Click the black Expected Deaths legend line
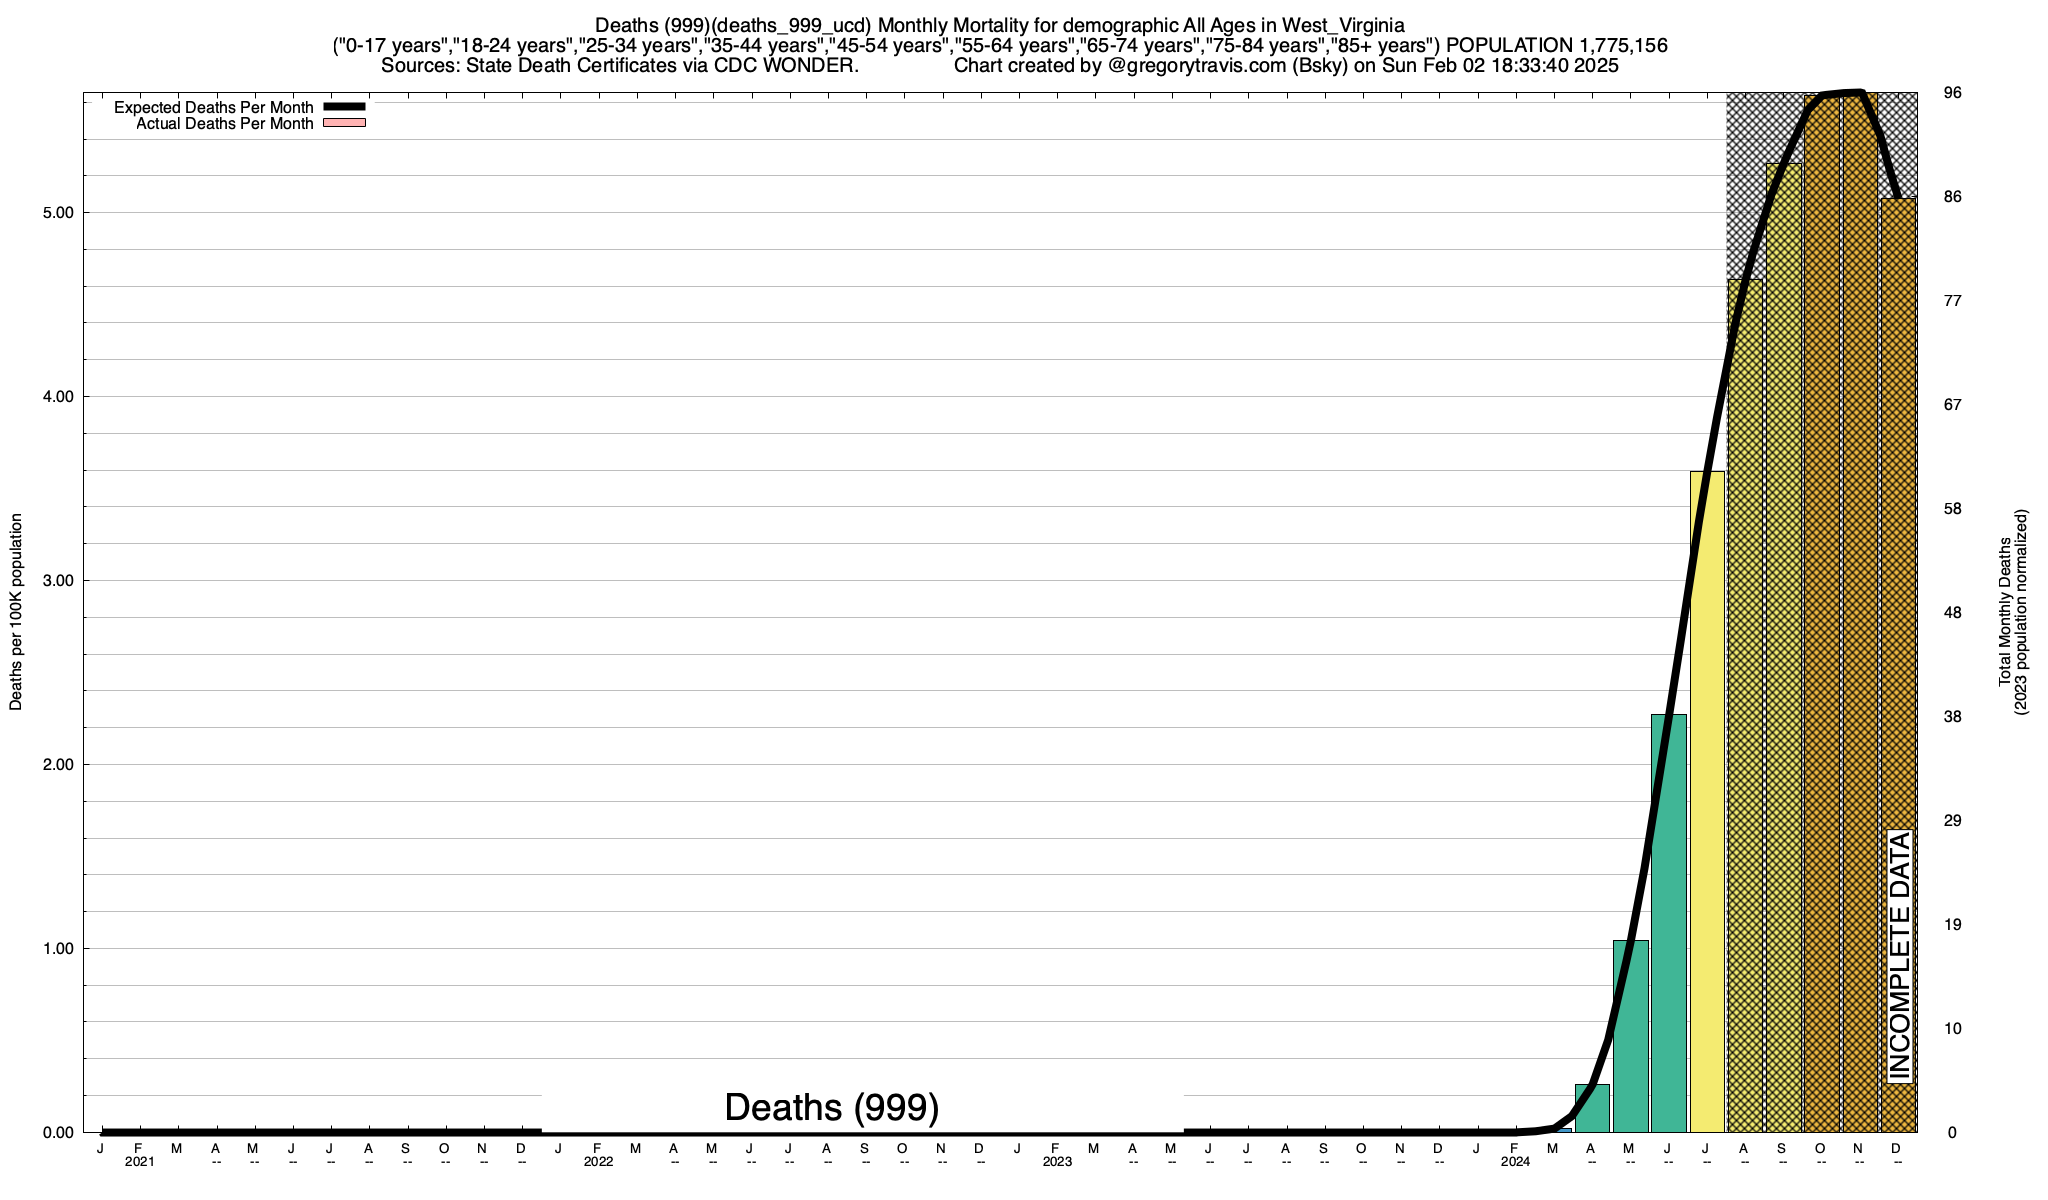Screen dimensions: 2048x1200 point(344,107)
